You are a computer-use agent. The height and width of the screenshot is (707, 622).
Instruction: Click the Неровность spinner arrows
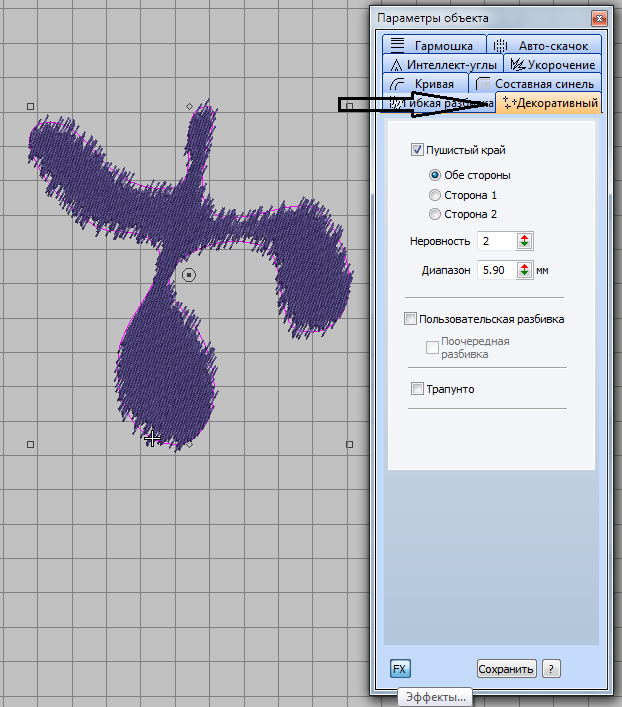[525, 241]
